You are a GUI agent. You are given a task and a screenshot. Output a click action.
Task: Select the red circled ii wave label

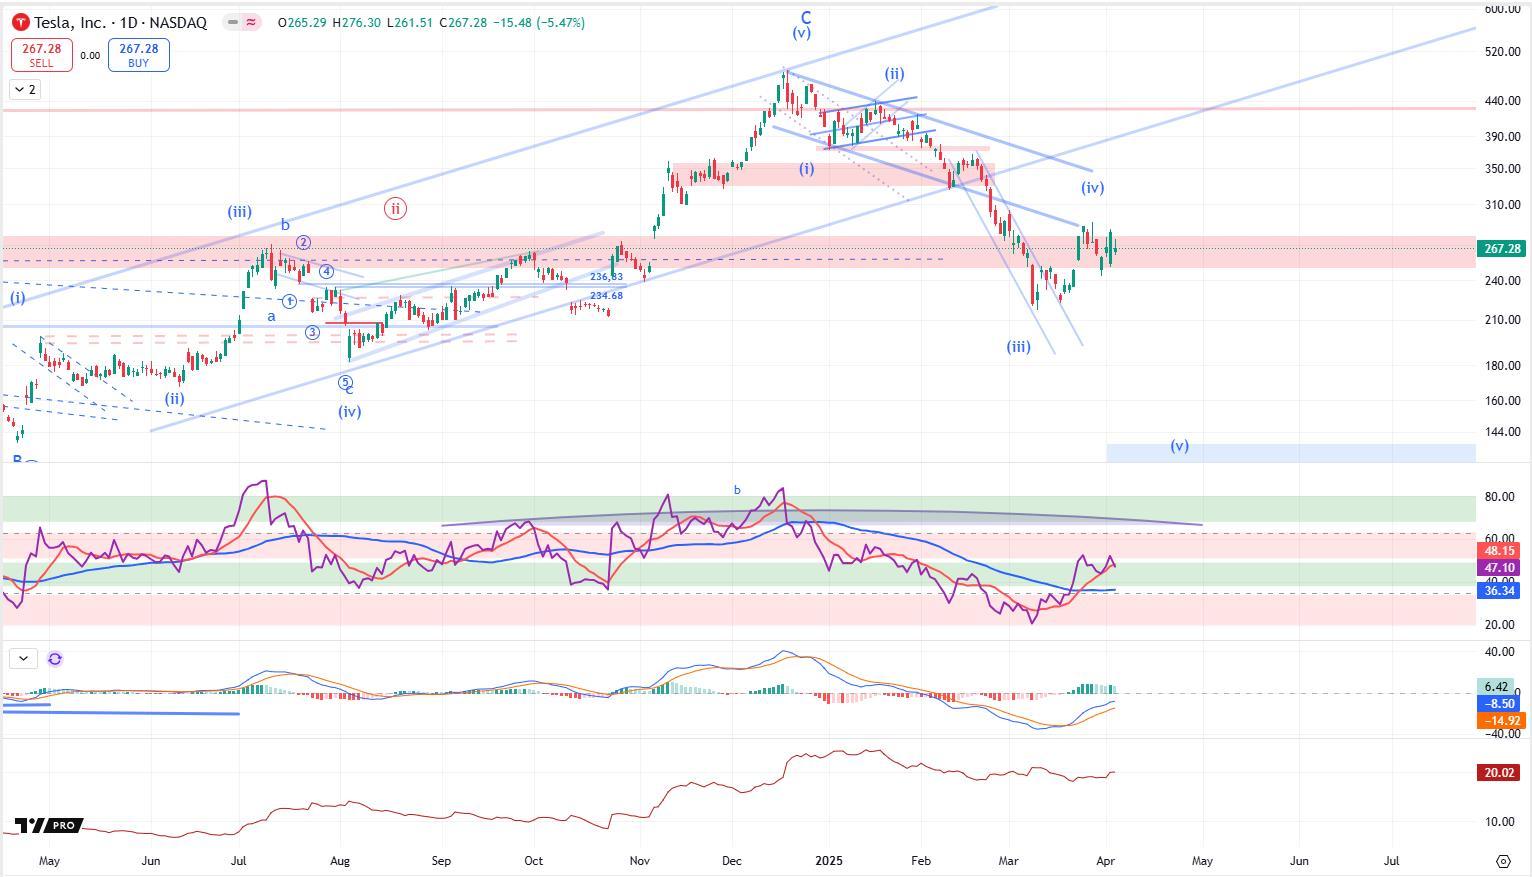[395, 209]
